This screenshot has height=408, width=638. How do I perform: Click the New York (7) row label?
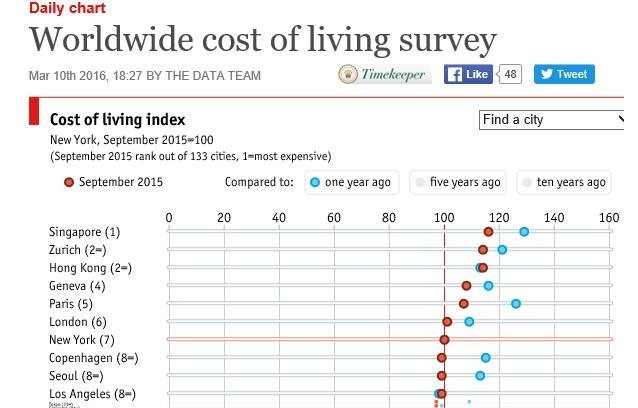tap(82, 340)
